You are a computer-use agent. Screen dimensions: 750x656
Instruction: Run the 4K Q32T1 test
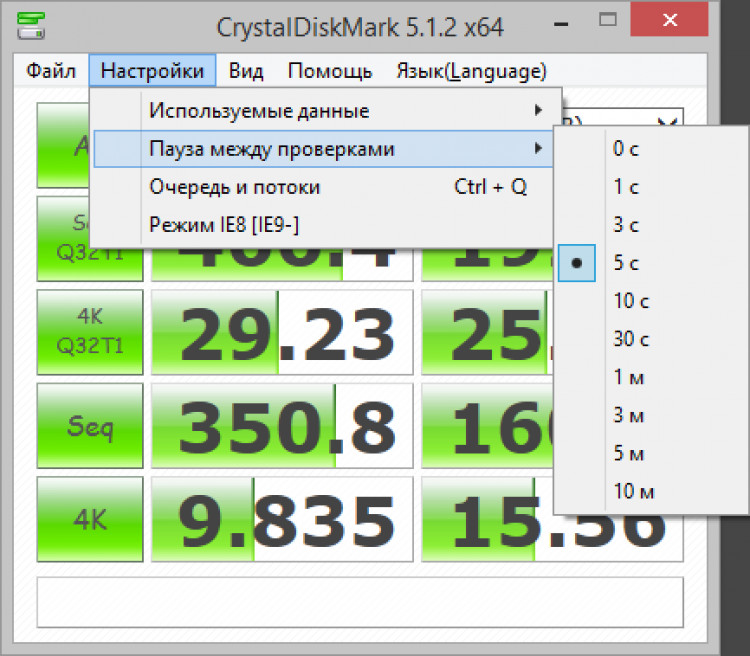click(x=90, y=332)
